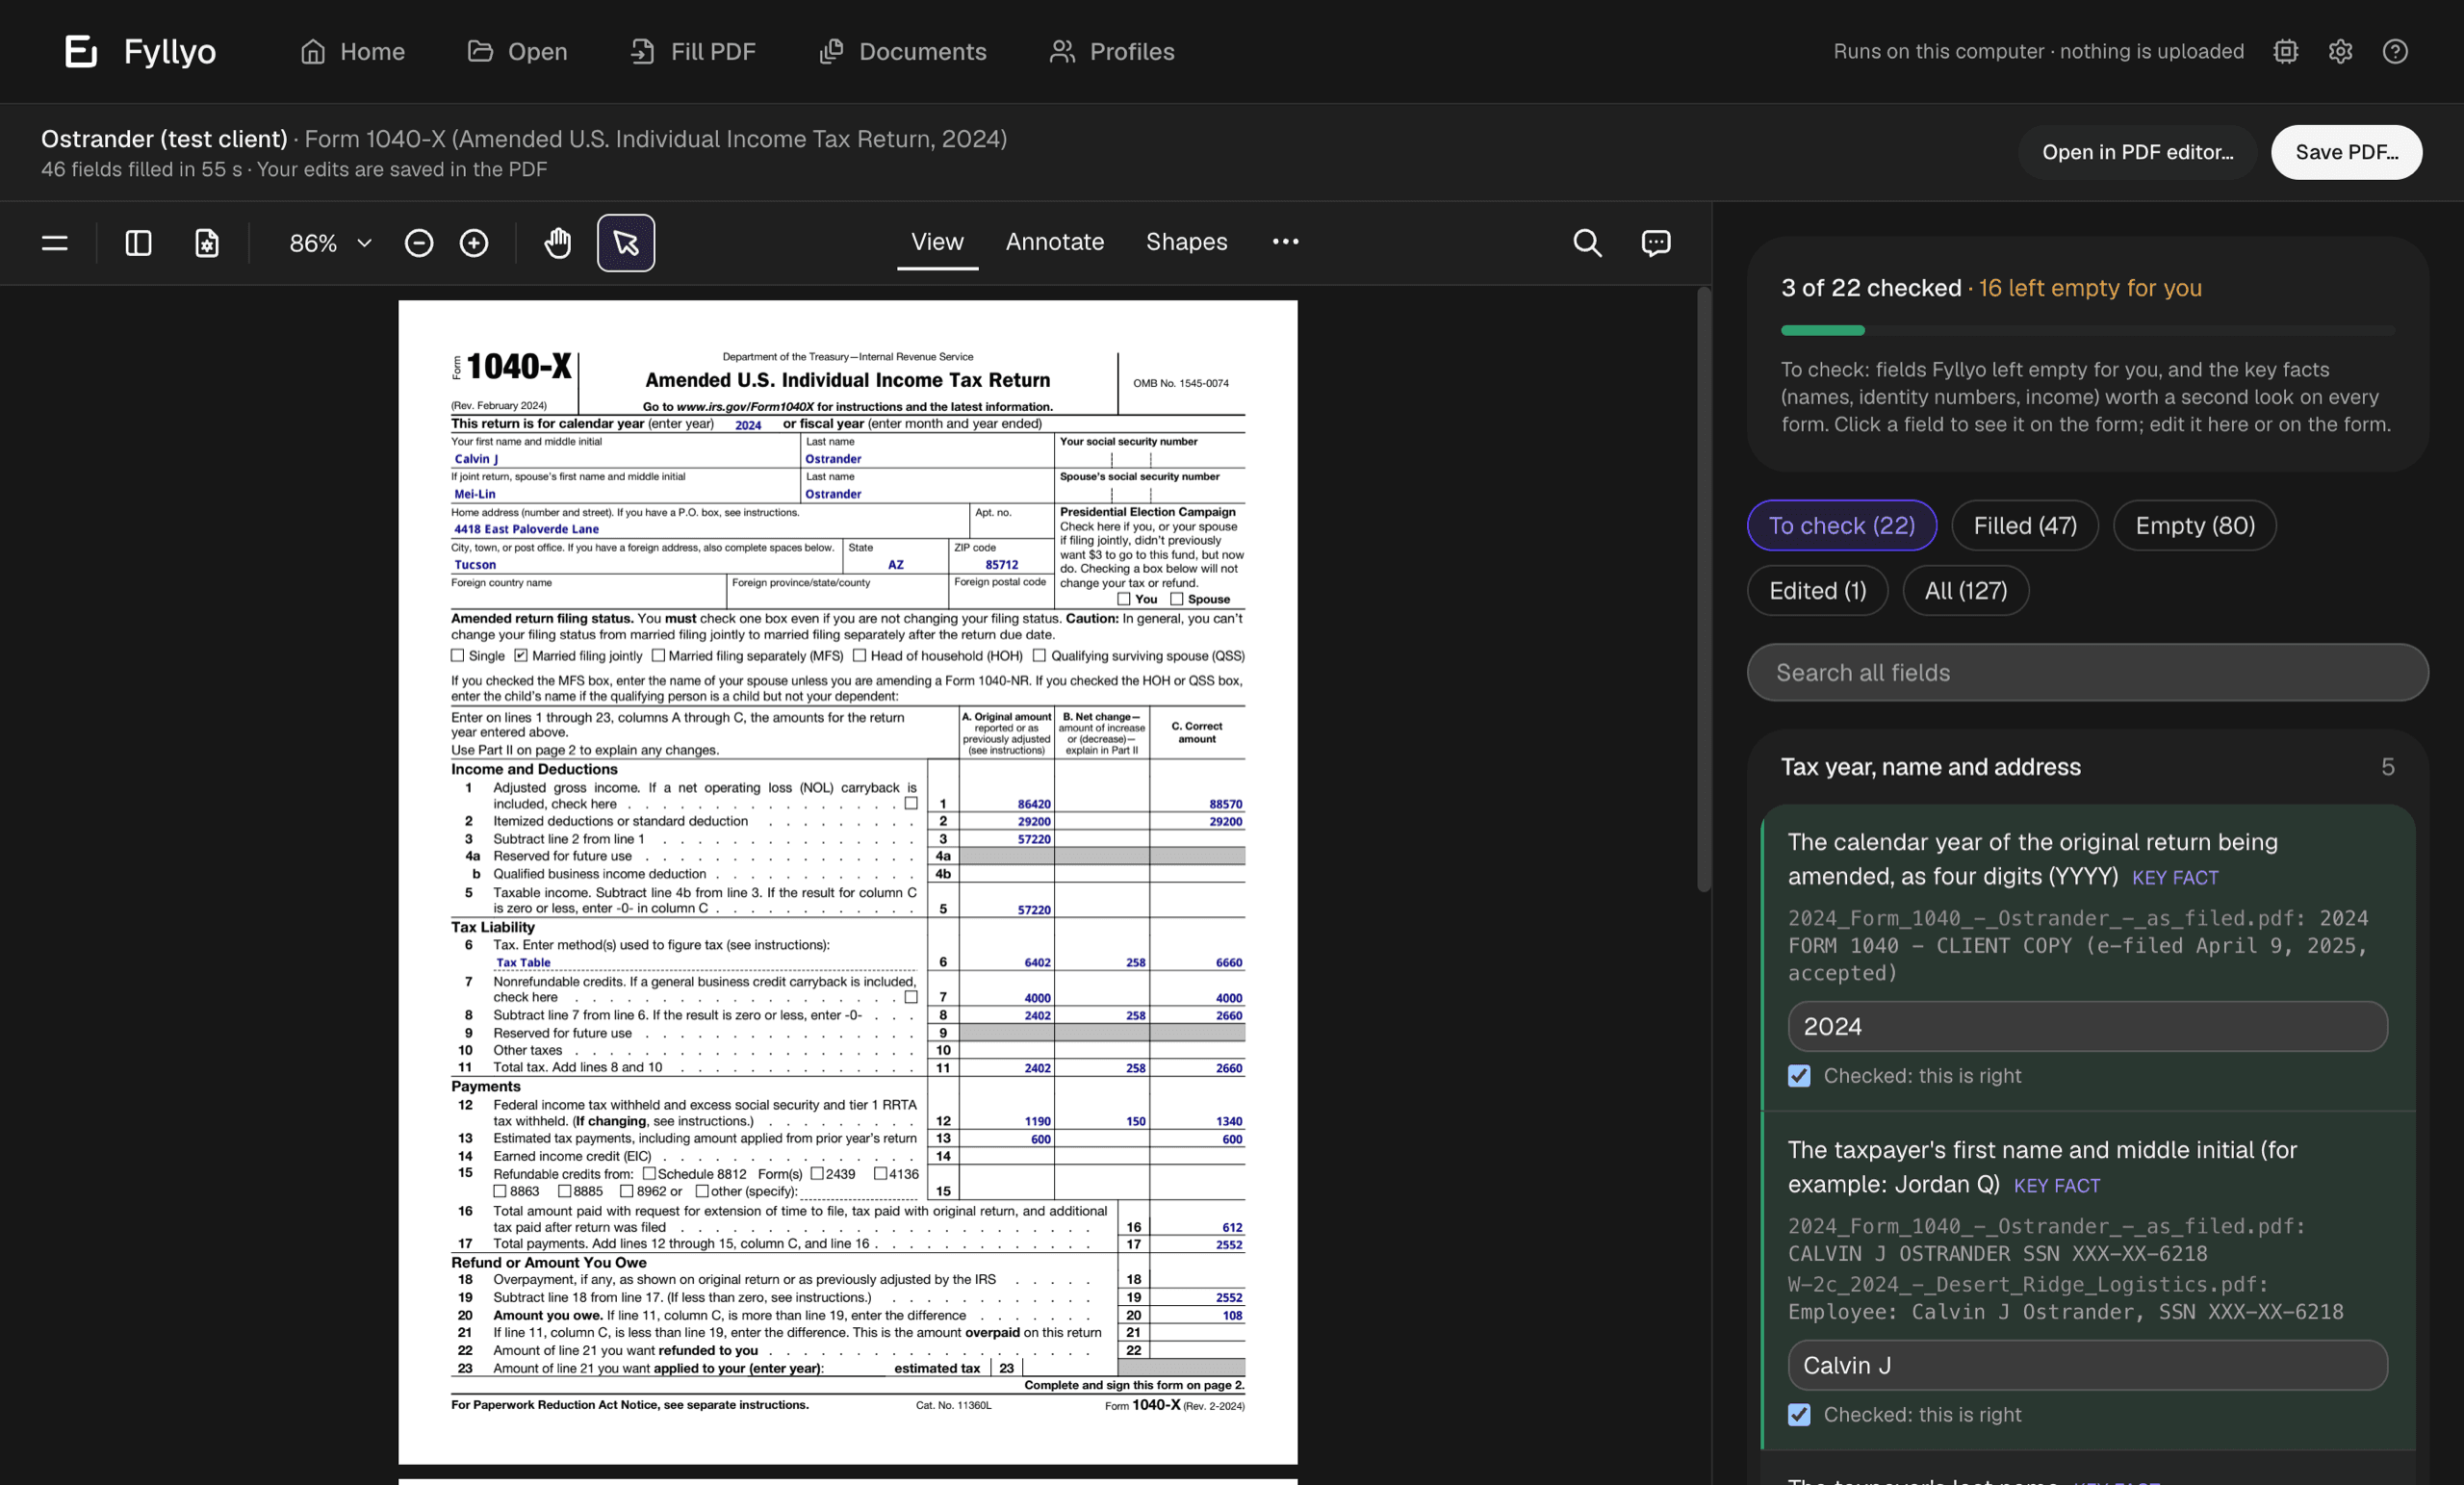Screen dimensions: 2464x1485
Task: Open more tools via the three dots
Action: 1286,242
